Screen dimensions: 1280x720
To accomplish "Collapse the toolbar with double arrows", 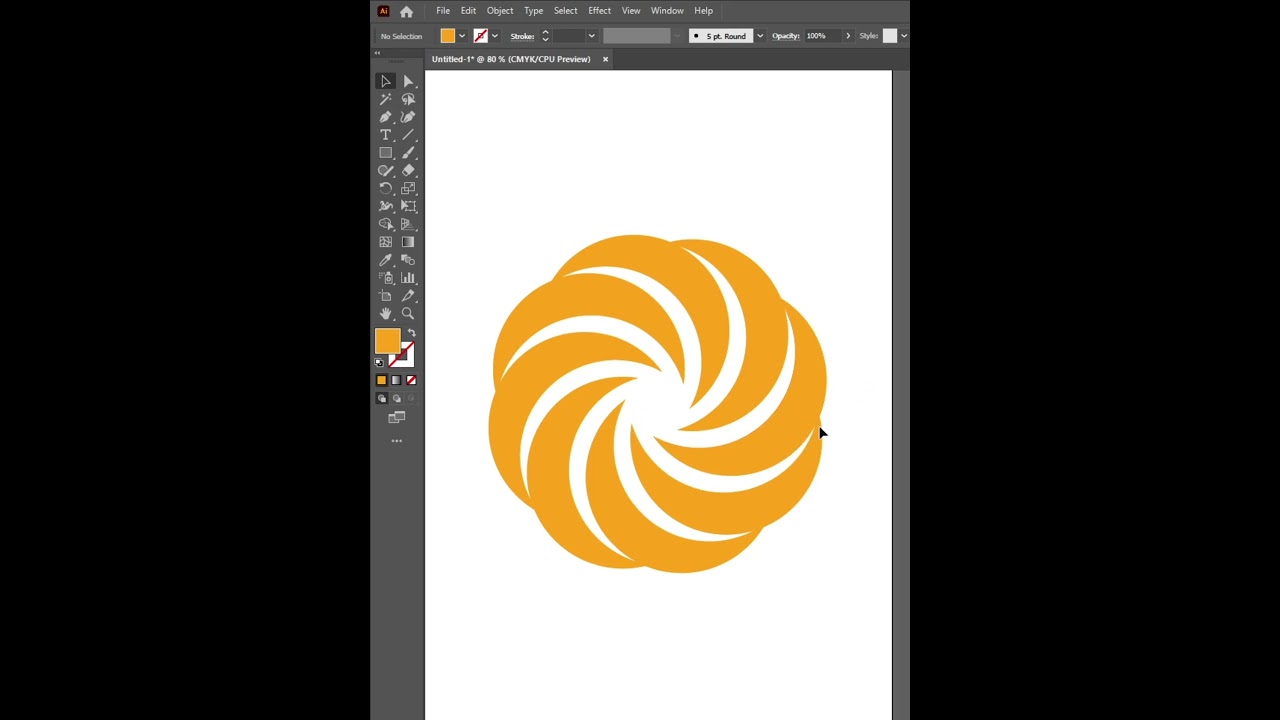I will [x=379, y=52].
